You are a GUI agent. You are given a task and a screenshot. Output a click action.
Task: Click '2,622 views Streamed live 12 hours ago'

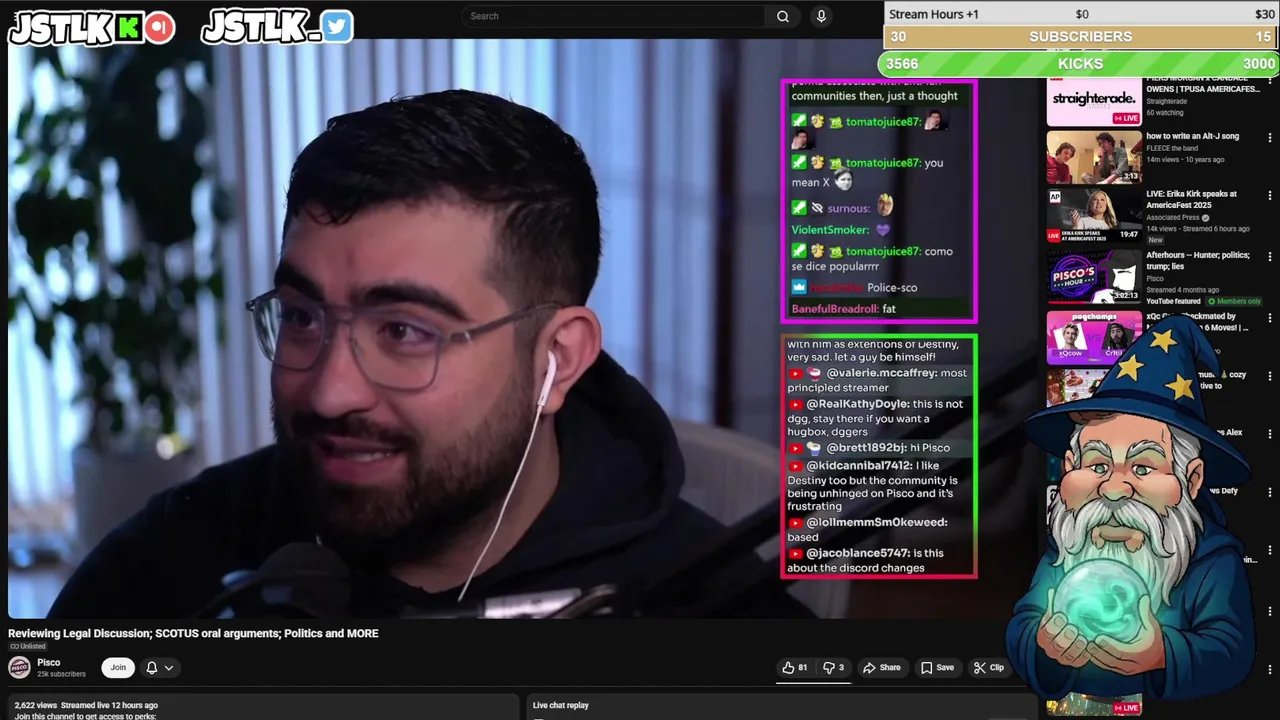[86, 705]
